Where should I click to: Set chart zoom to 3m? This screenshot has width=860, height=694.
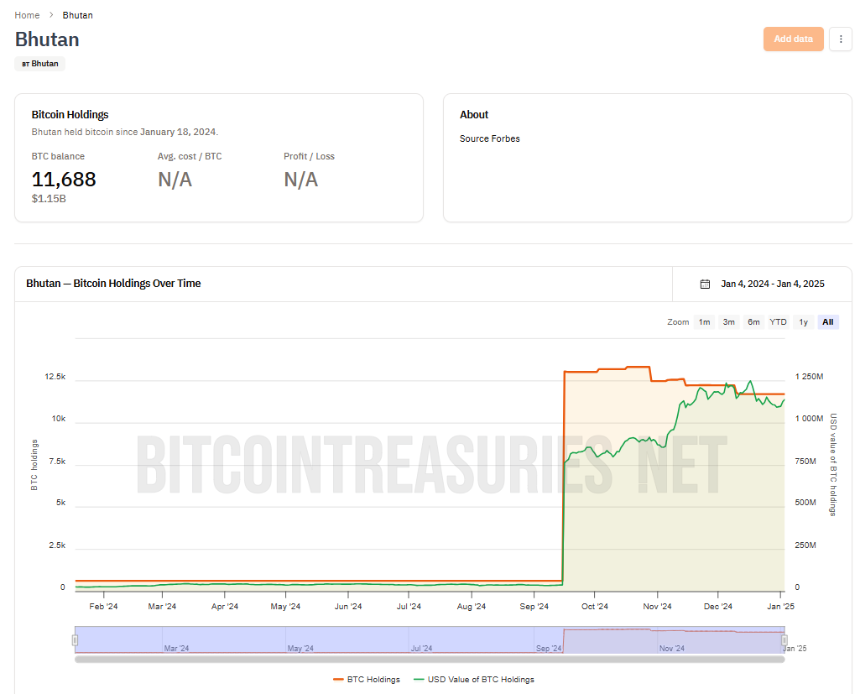click(728, 322)
